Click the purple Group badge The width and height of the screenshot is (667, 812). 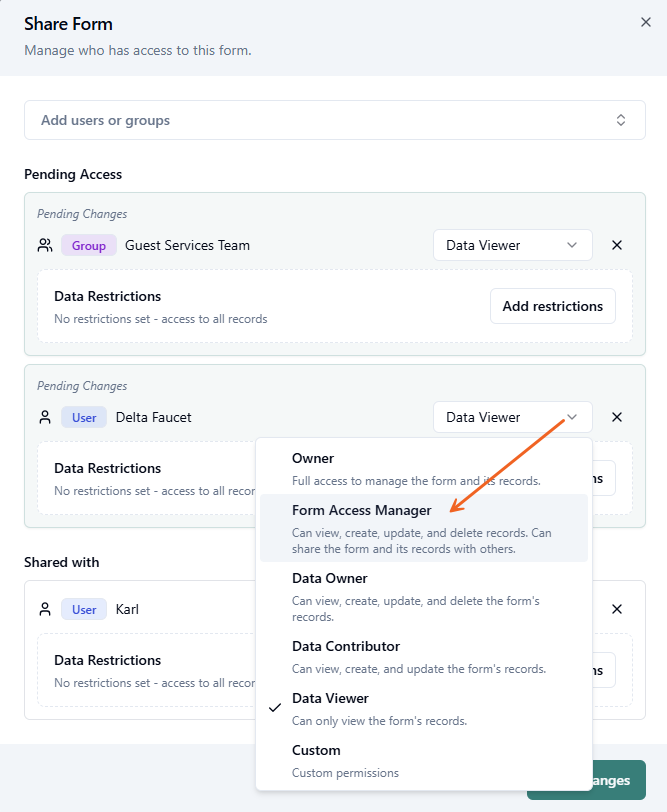point(88,245)
